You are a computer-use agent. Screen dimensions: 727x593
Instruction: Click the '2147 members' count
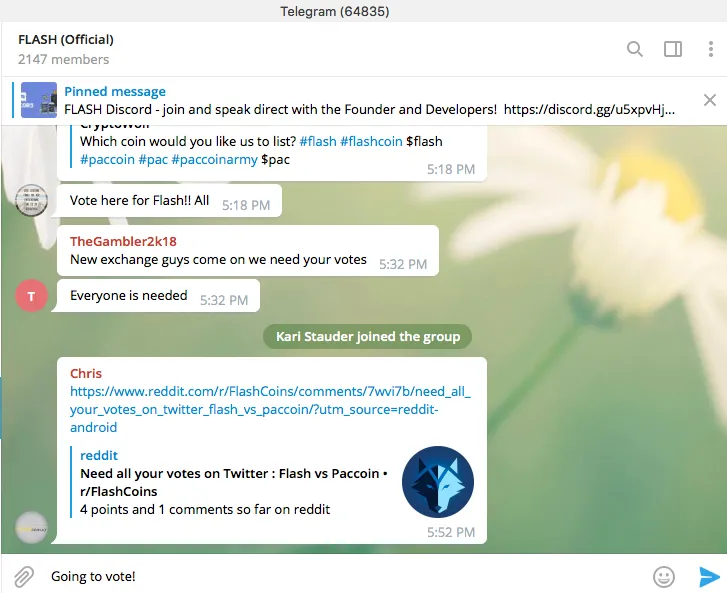tap(64, 60)
